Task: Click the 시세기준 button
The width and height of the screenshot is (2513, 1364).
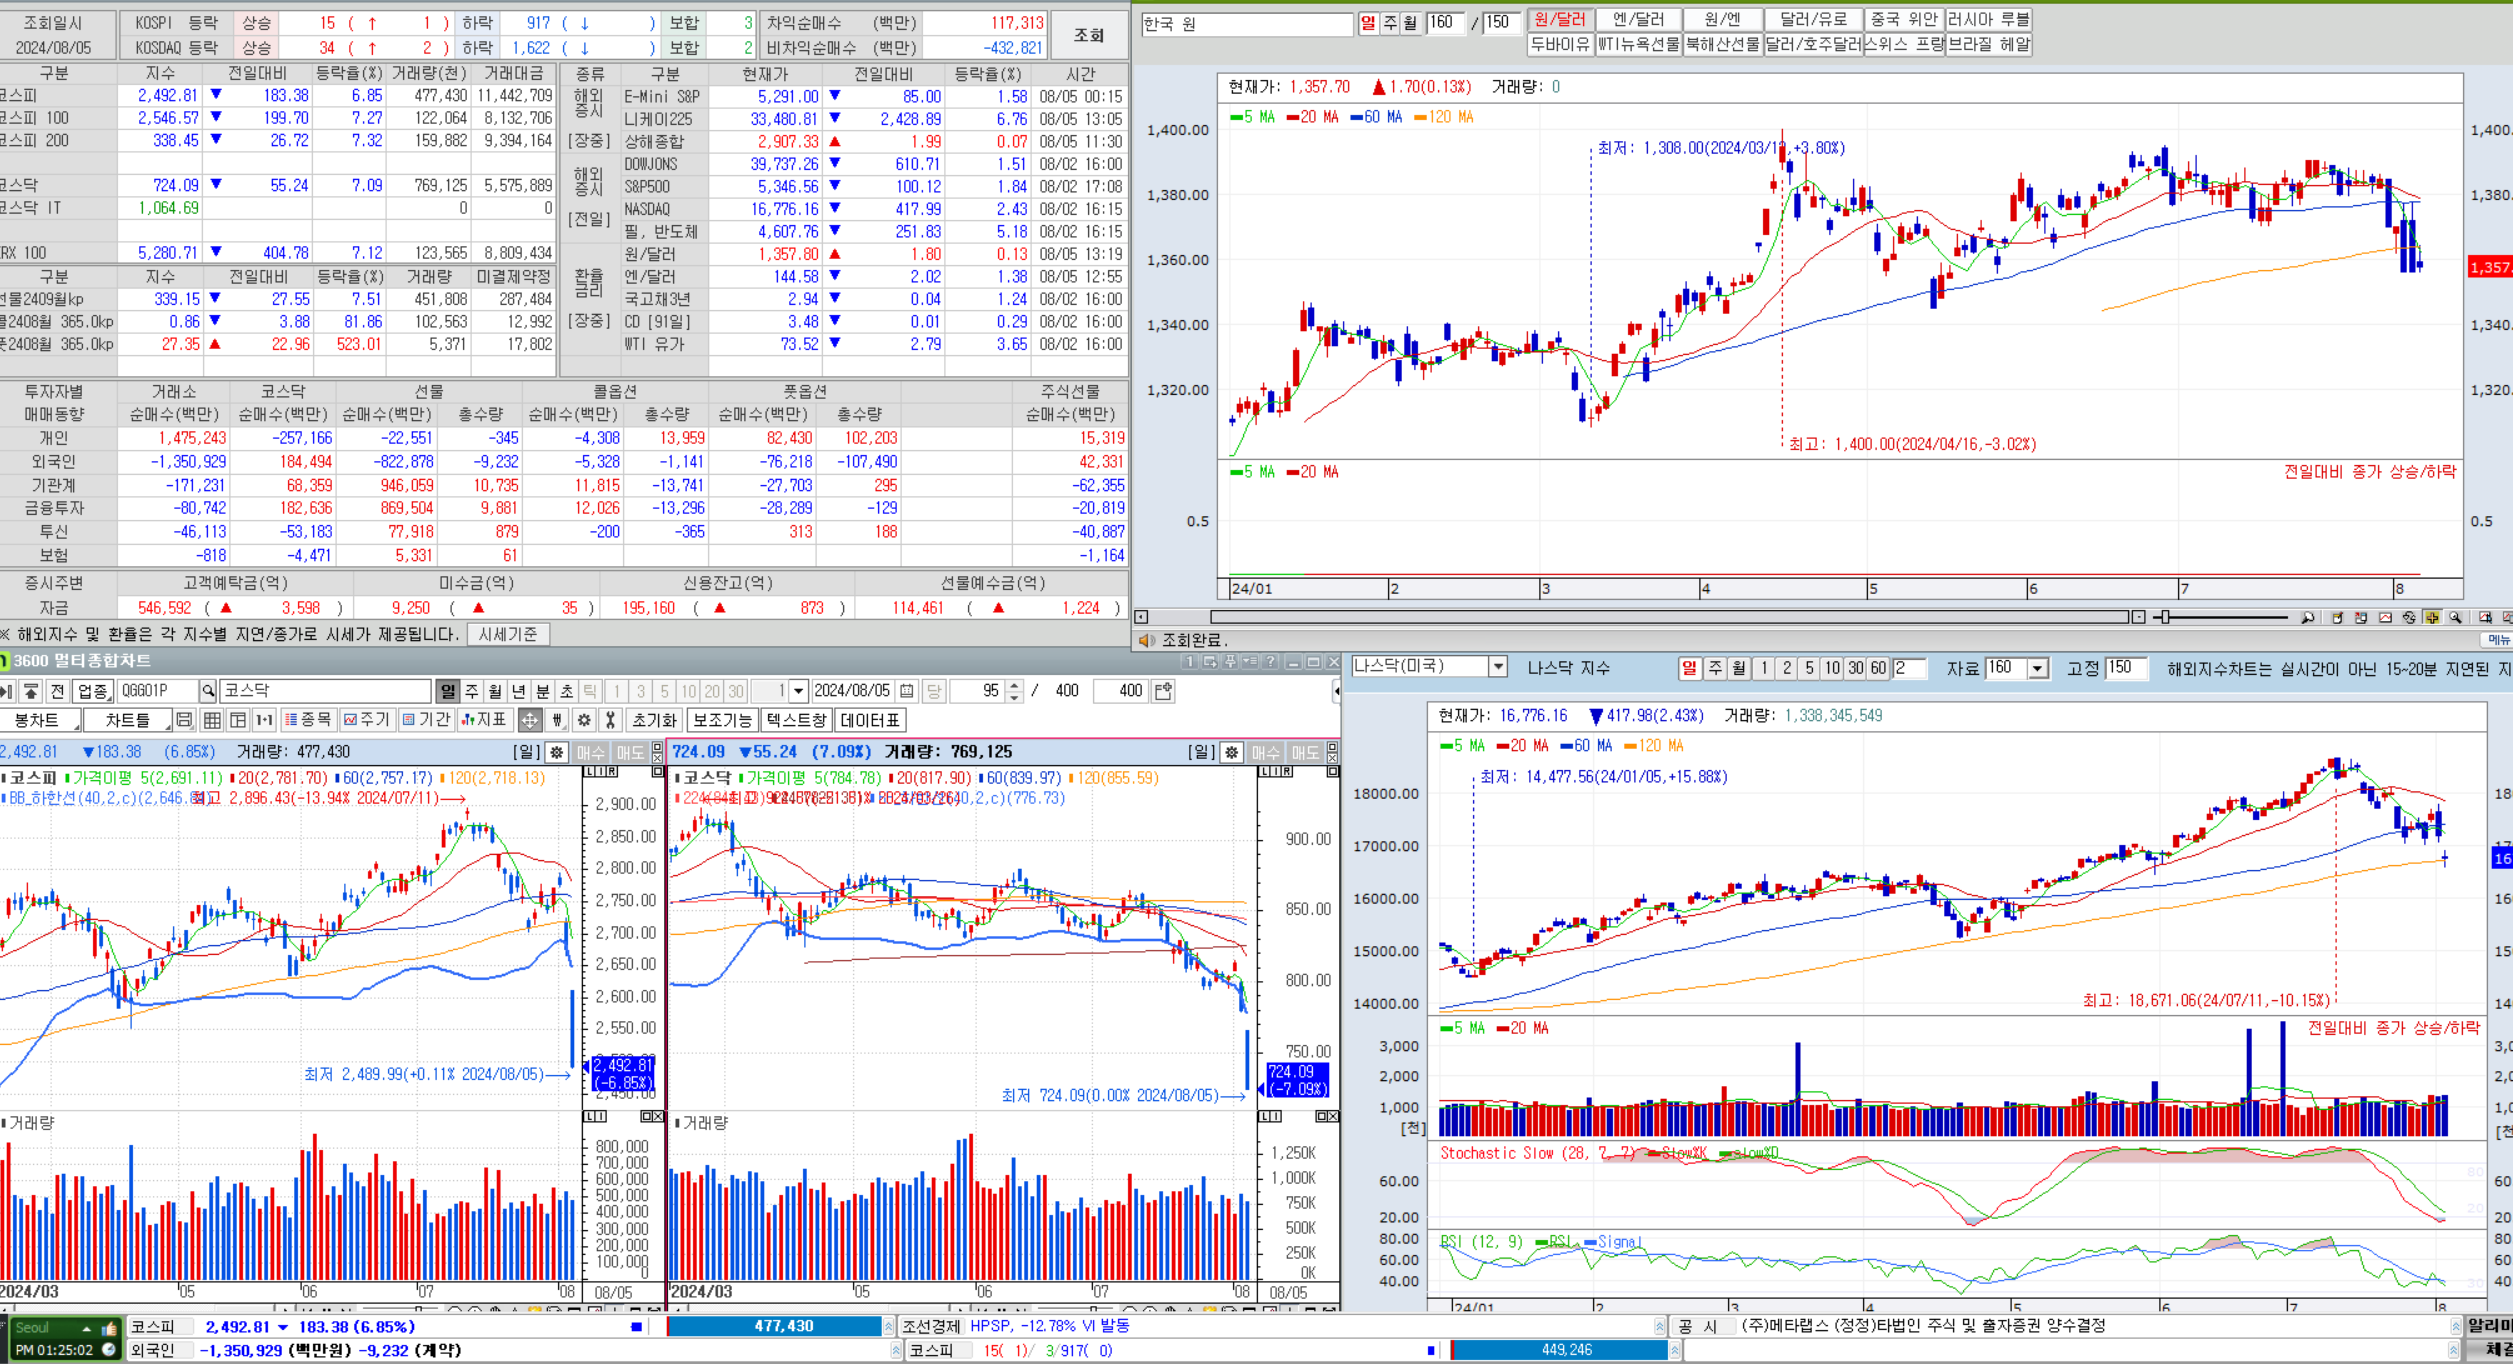Action: click(508, 635)
